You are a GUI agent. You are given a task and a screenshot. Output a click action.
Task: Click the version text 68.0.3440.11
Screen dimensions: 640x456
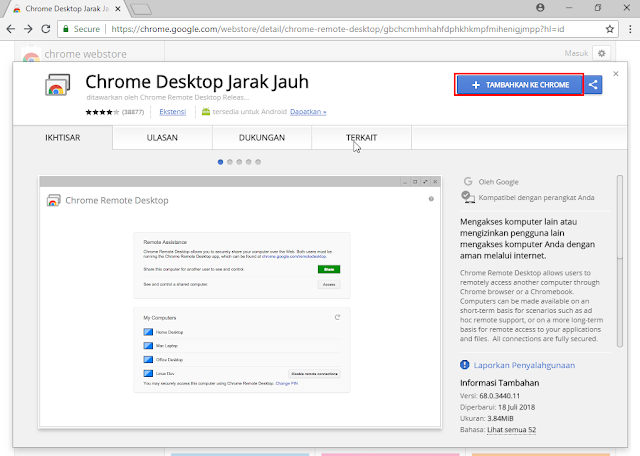tap(500, 396)
